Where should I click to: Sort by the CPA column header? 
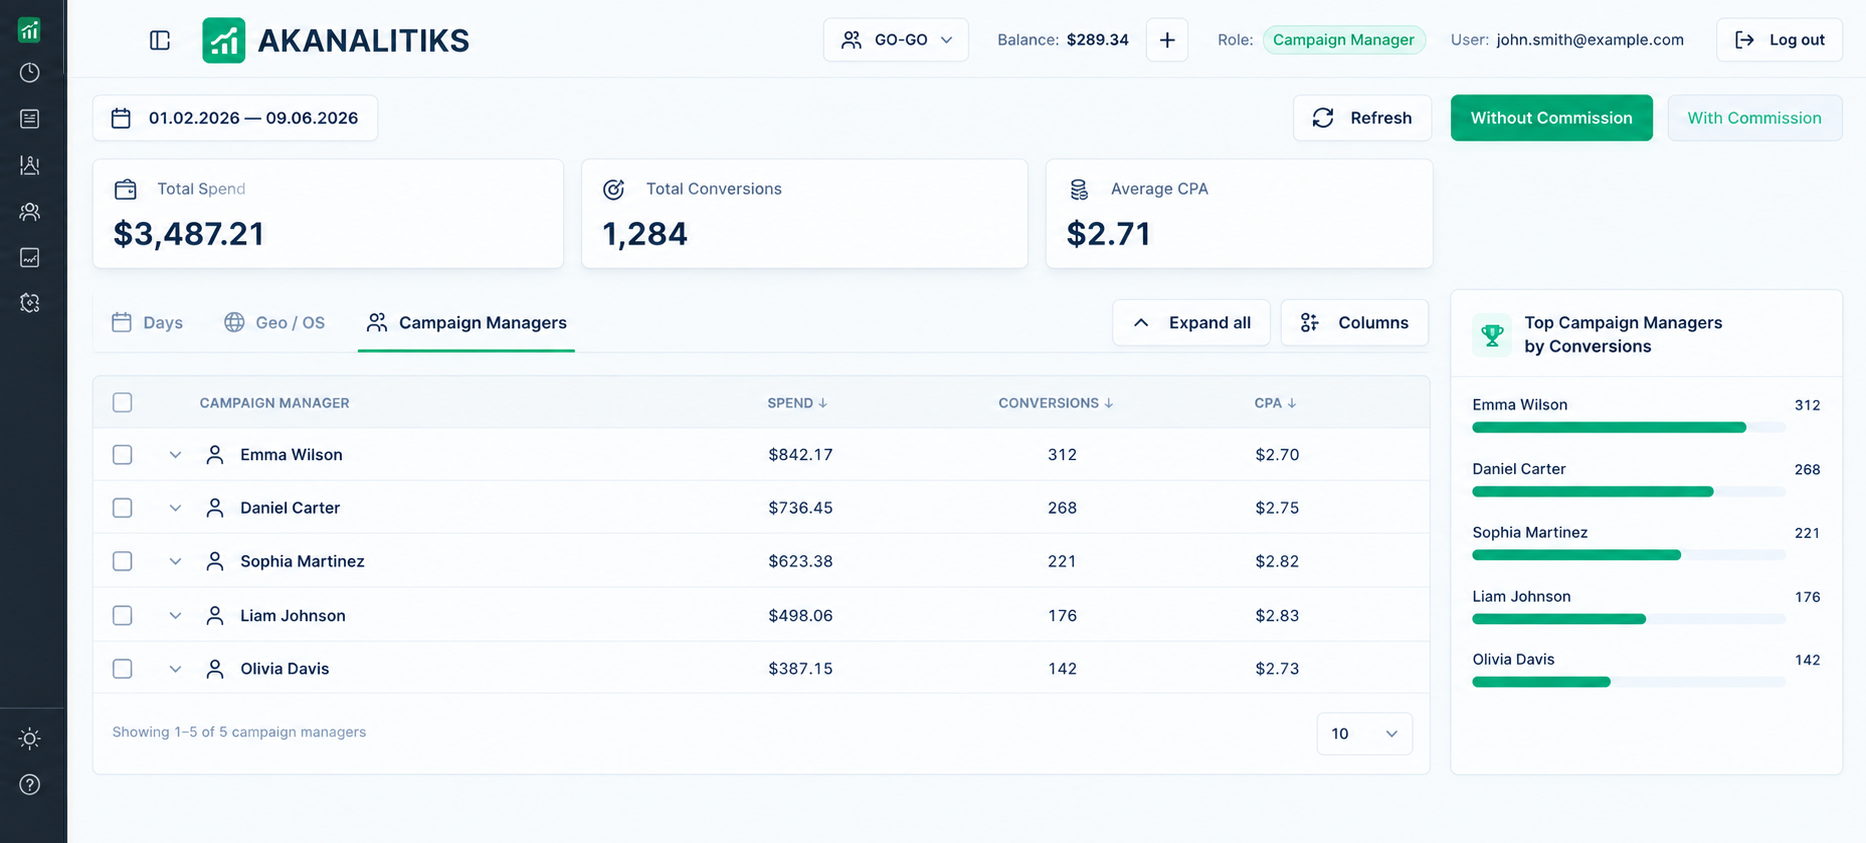click(1275, 403)
